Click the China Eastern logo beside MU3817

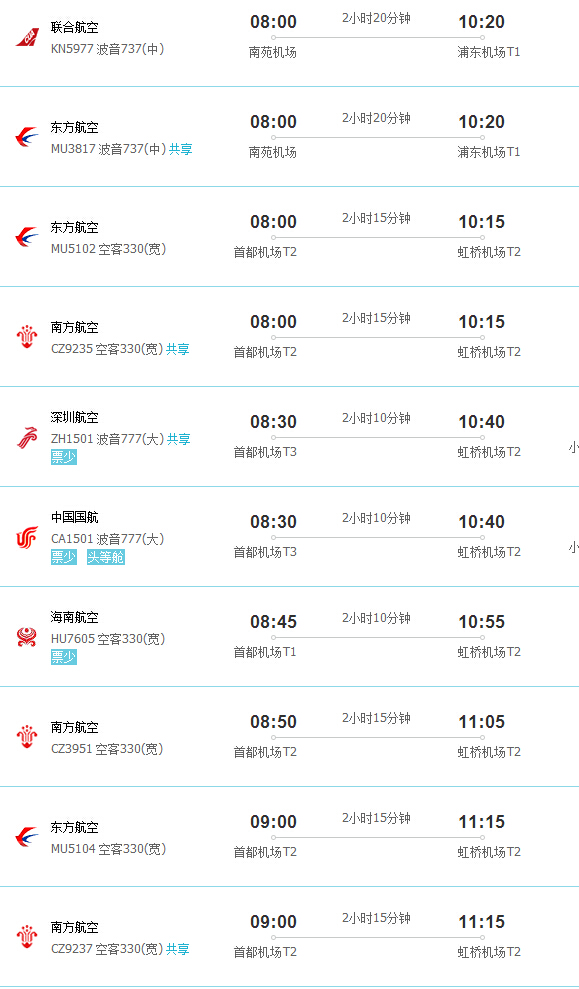(27, 137)
